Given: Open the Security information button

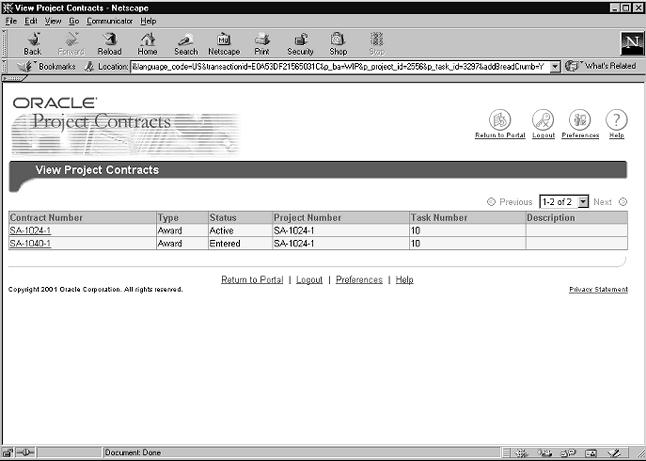Looking at the screenshot, I should (300, 44).
